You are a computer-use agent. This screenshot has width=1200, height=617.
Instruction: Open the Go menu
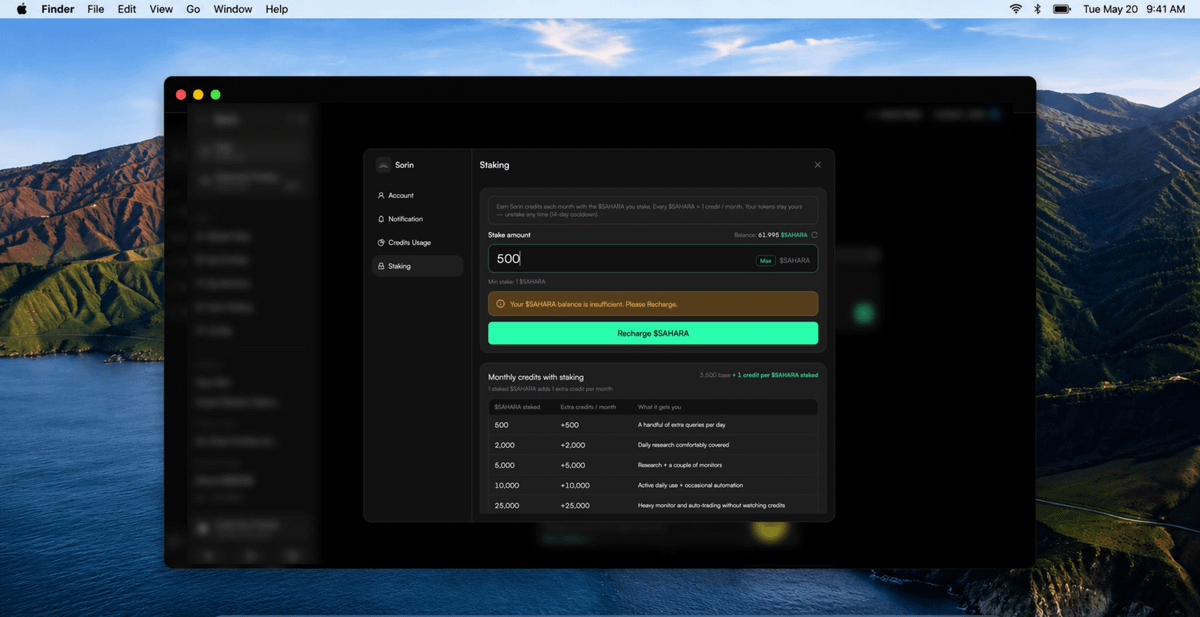click(193, 9)
